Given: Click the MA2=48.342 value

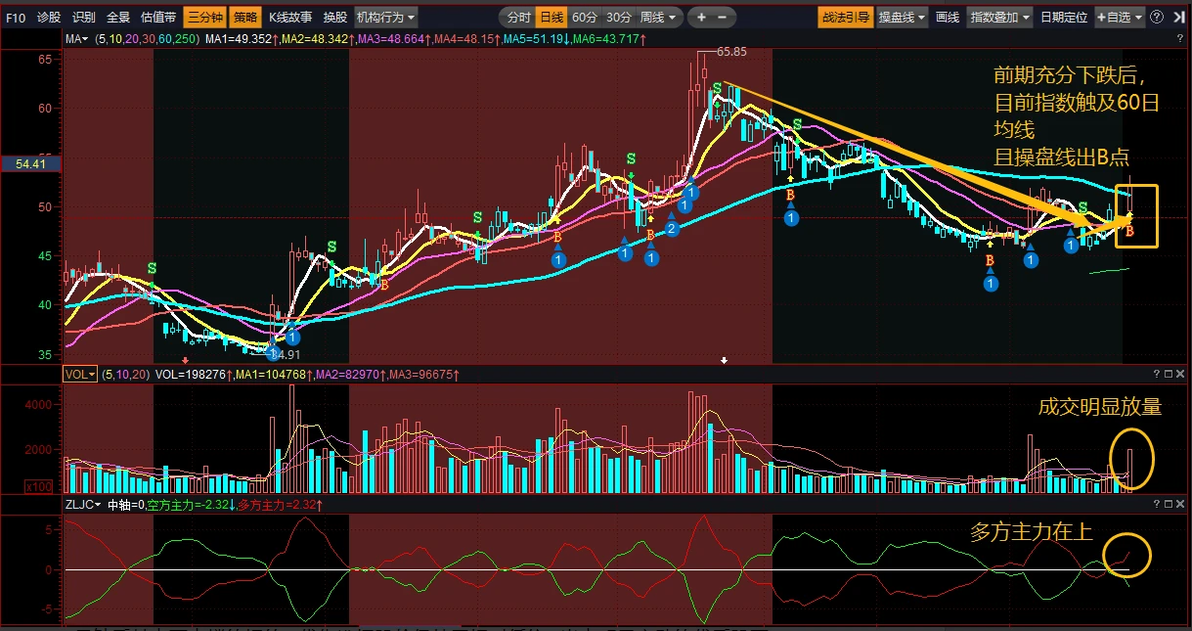Looking at the screenshot, I should pyautogui.click(x=316, y=38).
